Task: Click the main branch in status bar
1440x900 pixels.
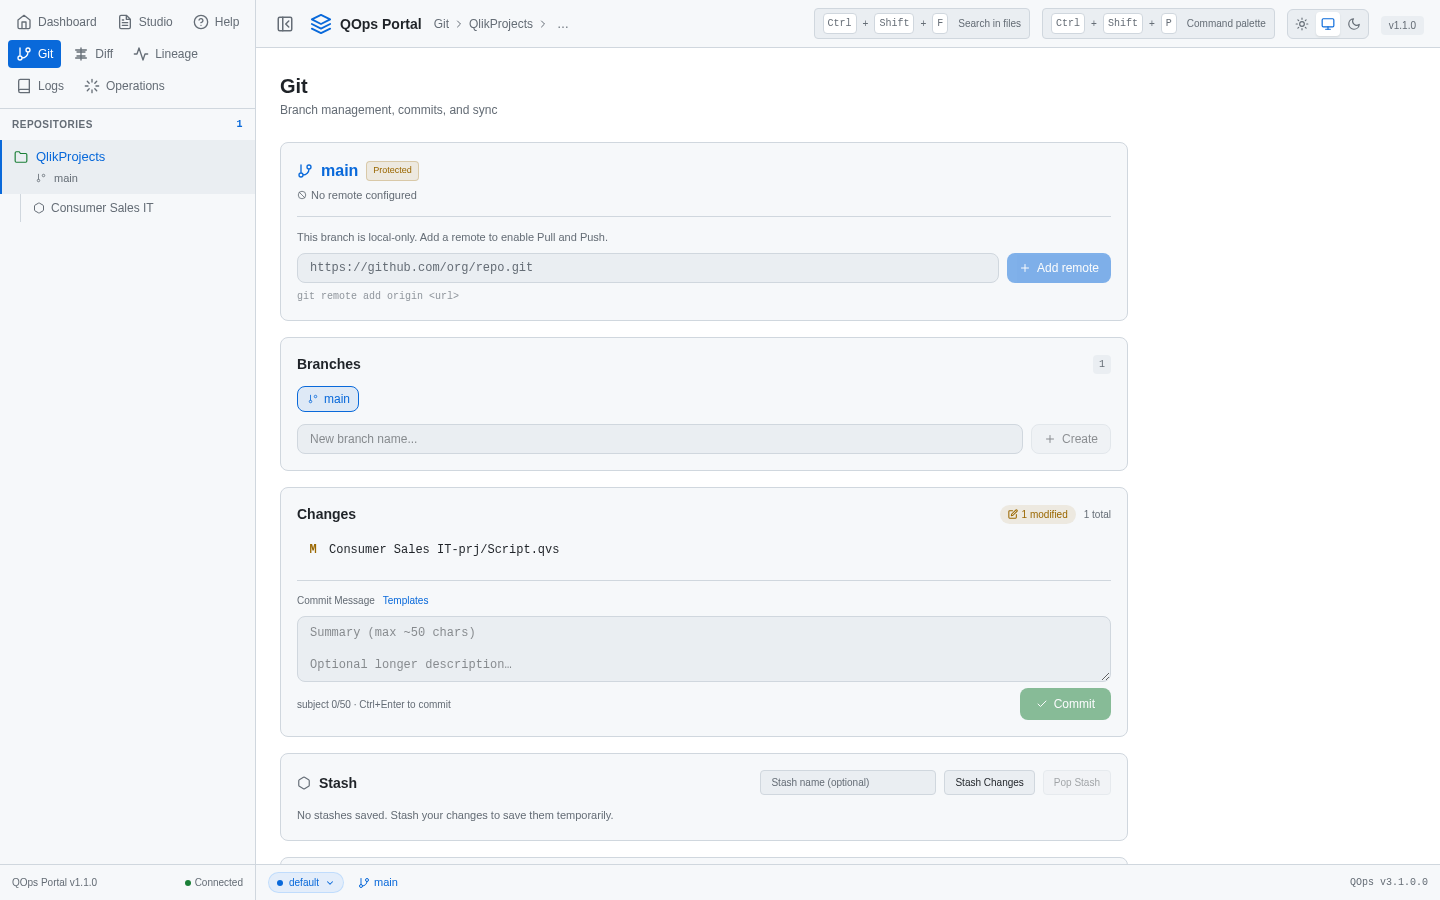Action: (x=378, y=883)
